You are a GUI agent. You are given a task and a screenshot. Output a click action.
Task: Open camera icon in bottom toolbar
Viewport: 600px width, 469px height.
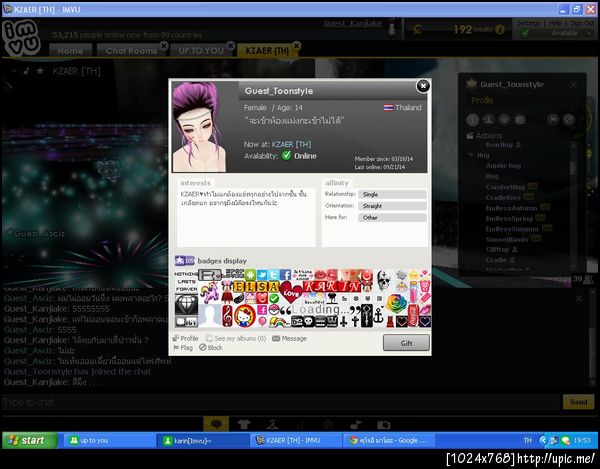point(383,425)
